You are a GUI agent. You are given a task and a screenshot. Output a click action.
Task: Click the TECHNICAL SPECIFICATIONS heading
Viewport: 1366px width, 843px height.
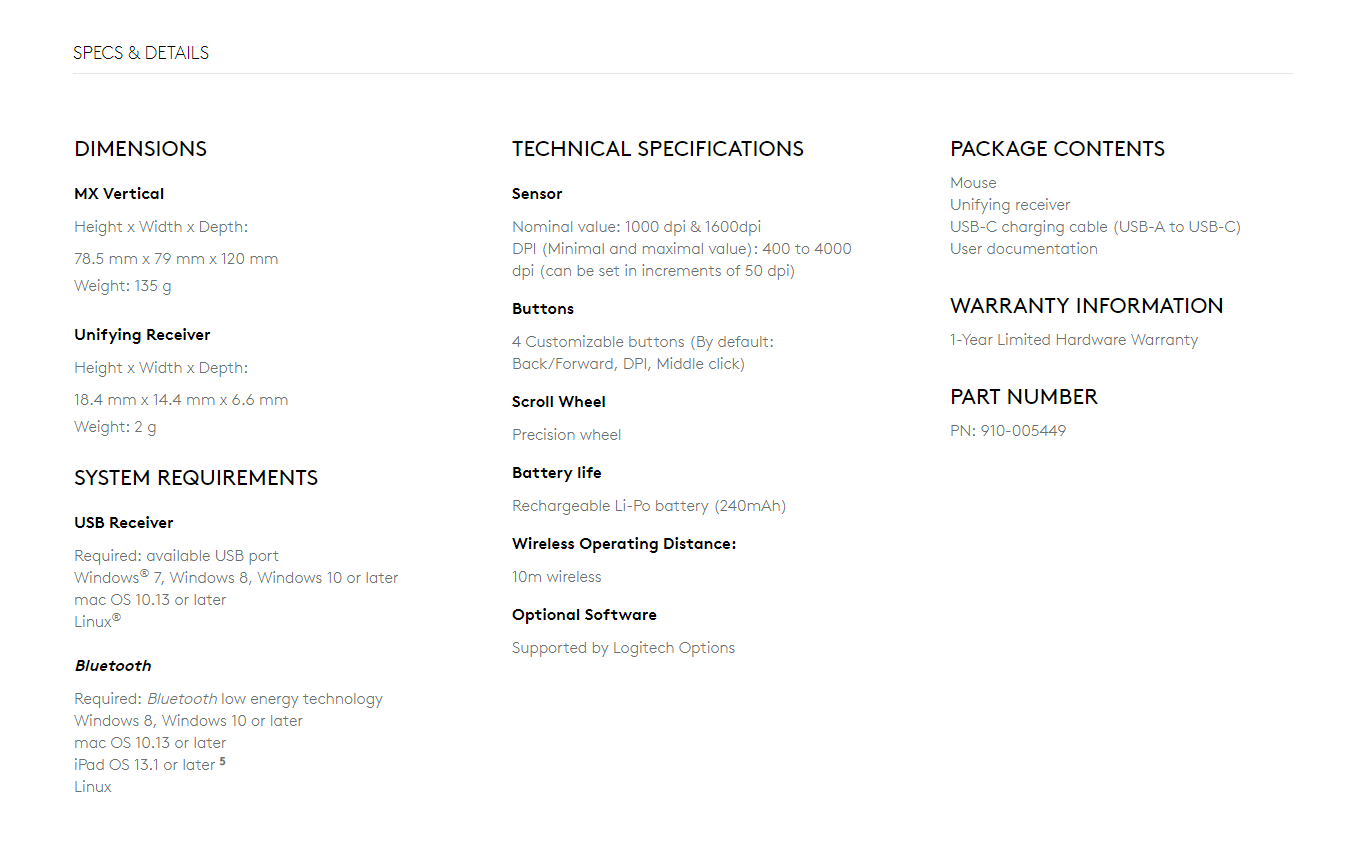658,149
